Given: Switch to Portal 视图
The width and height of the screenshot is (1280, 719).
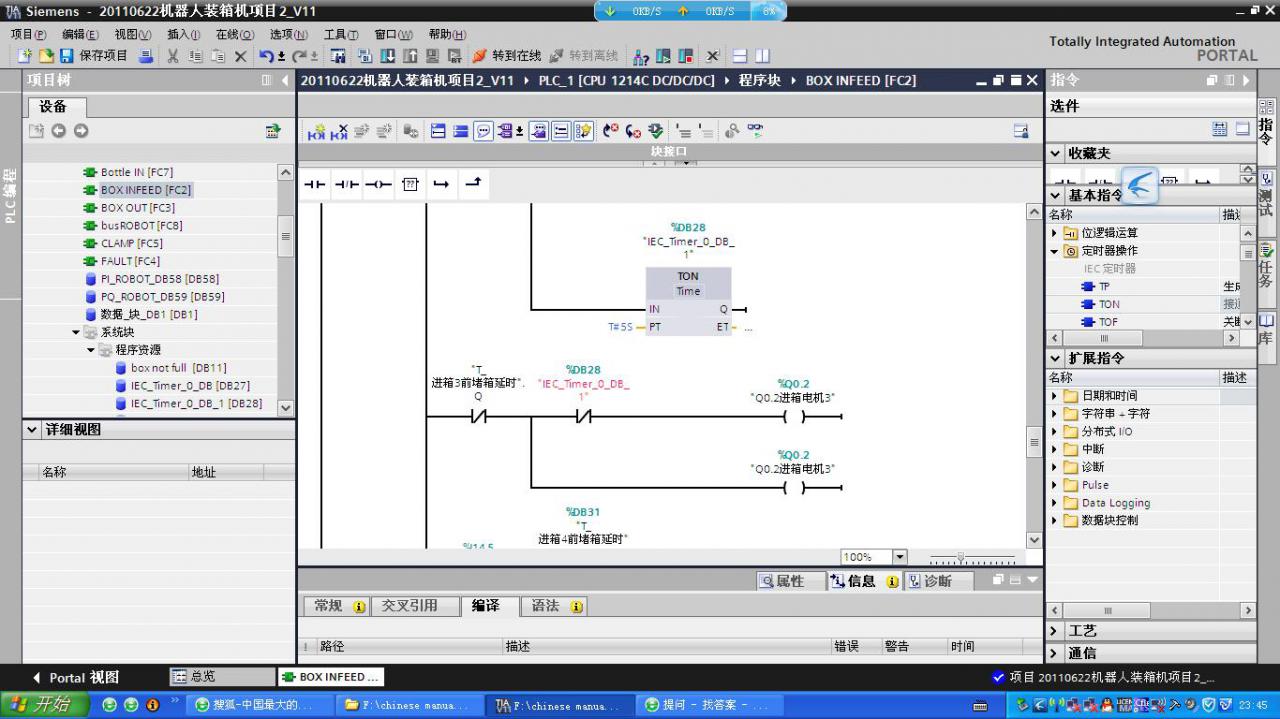Looking at the screenshot, I should 75,677.
